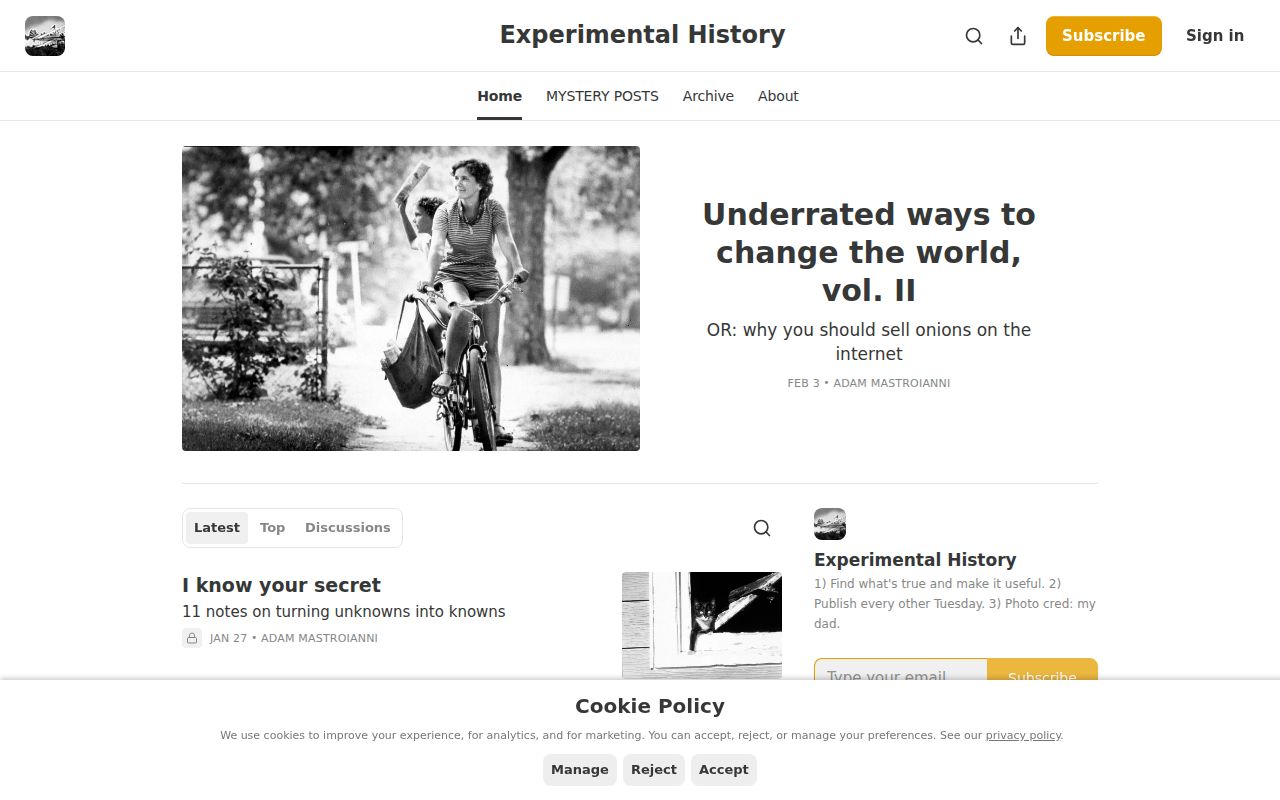Open the Discussions tab

347,527
